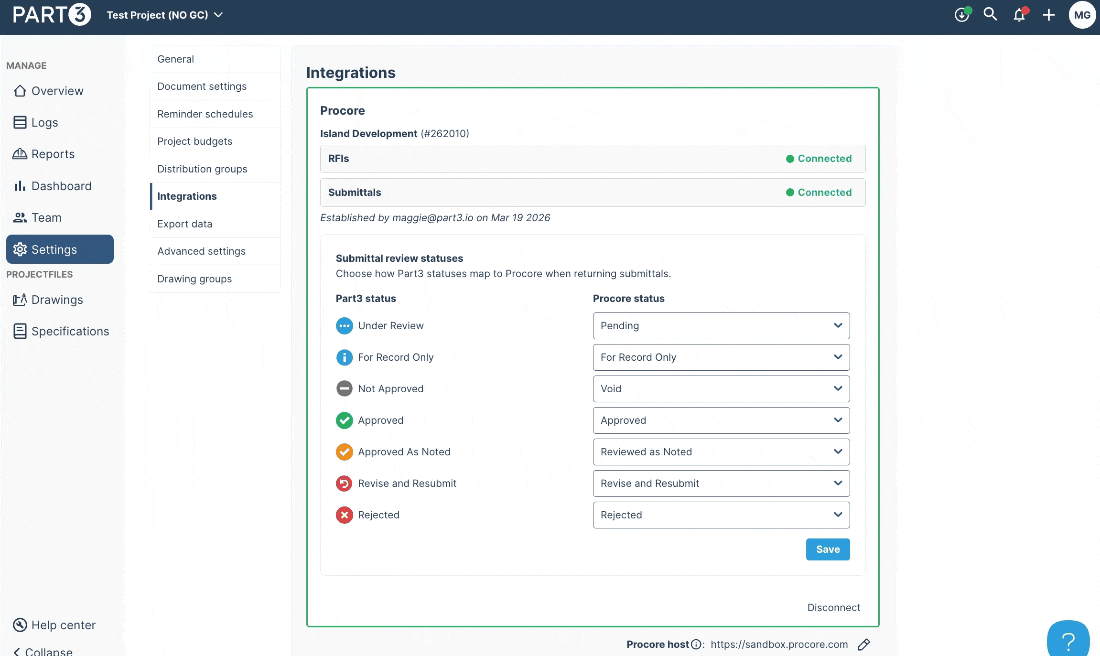1100x656 pixels.
Task: Open the search magnifier icon
Action: [x=990, y=14]
